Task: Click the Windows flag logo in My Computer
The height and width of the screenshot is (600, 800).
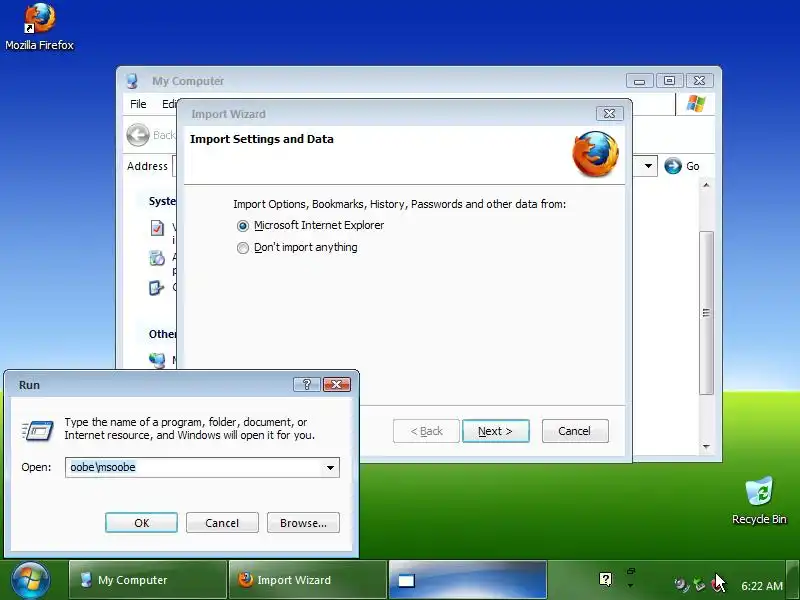Action: [x=695, y=104]
